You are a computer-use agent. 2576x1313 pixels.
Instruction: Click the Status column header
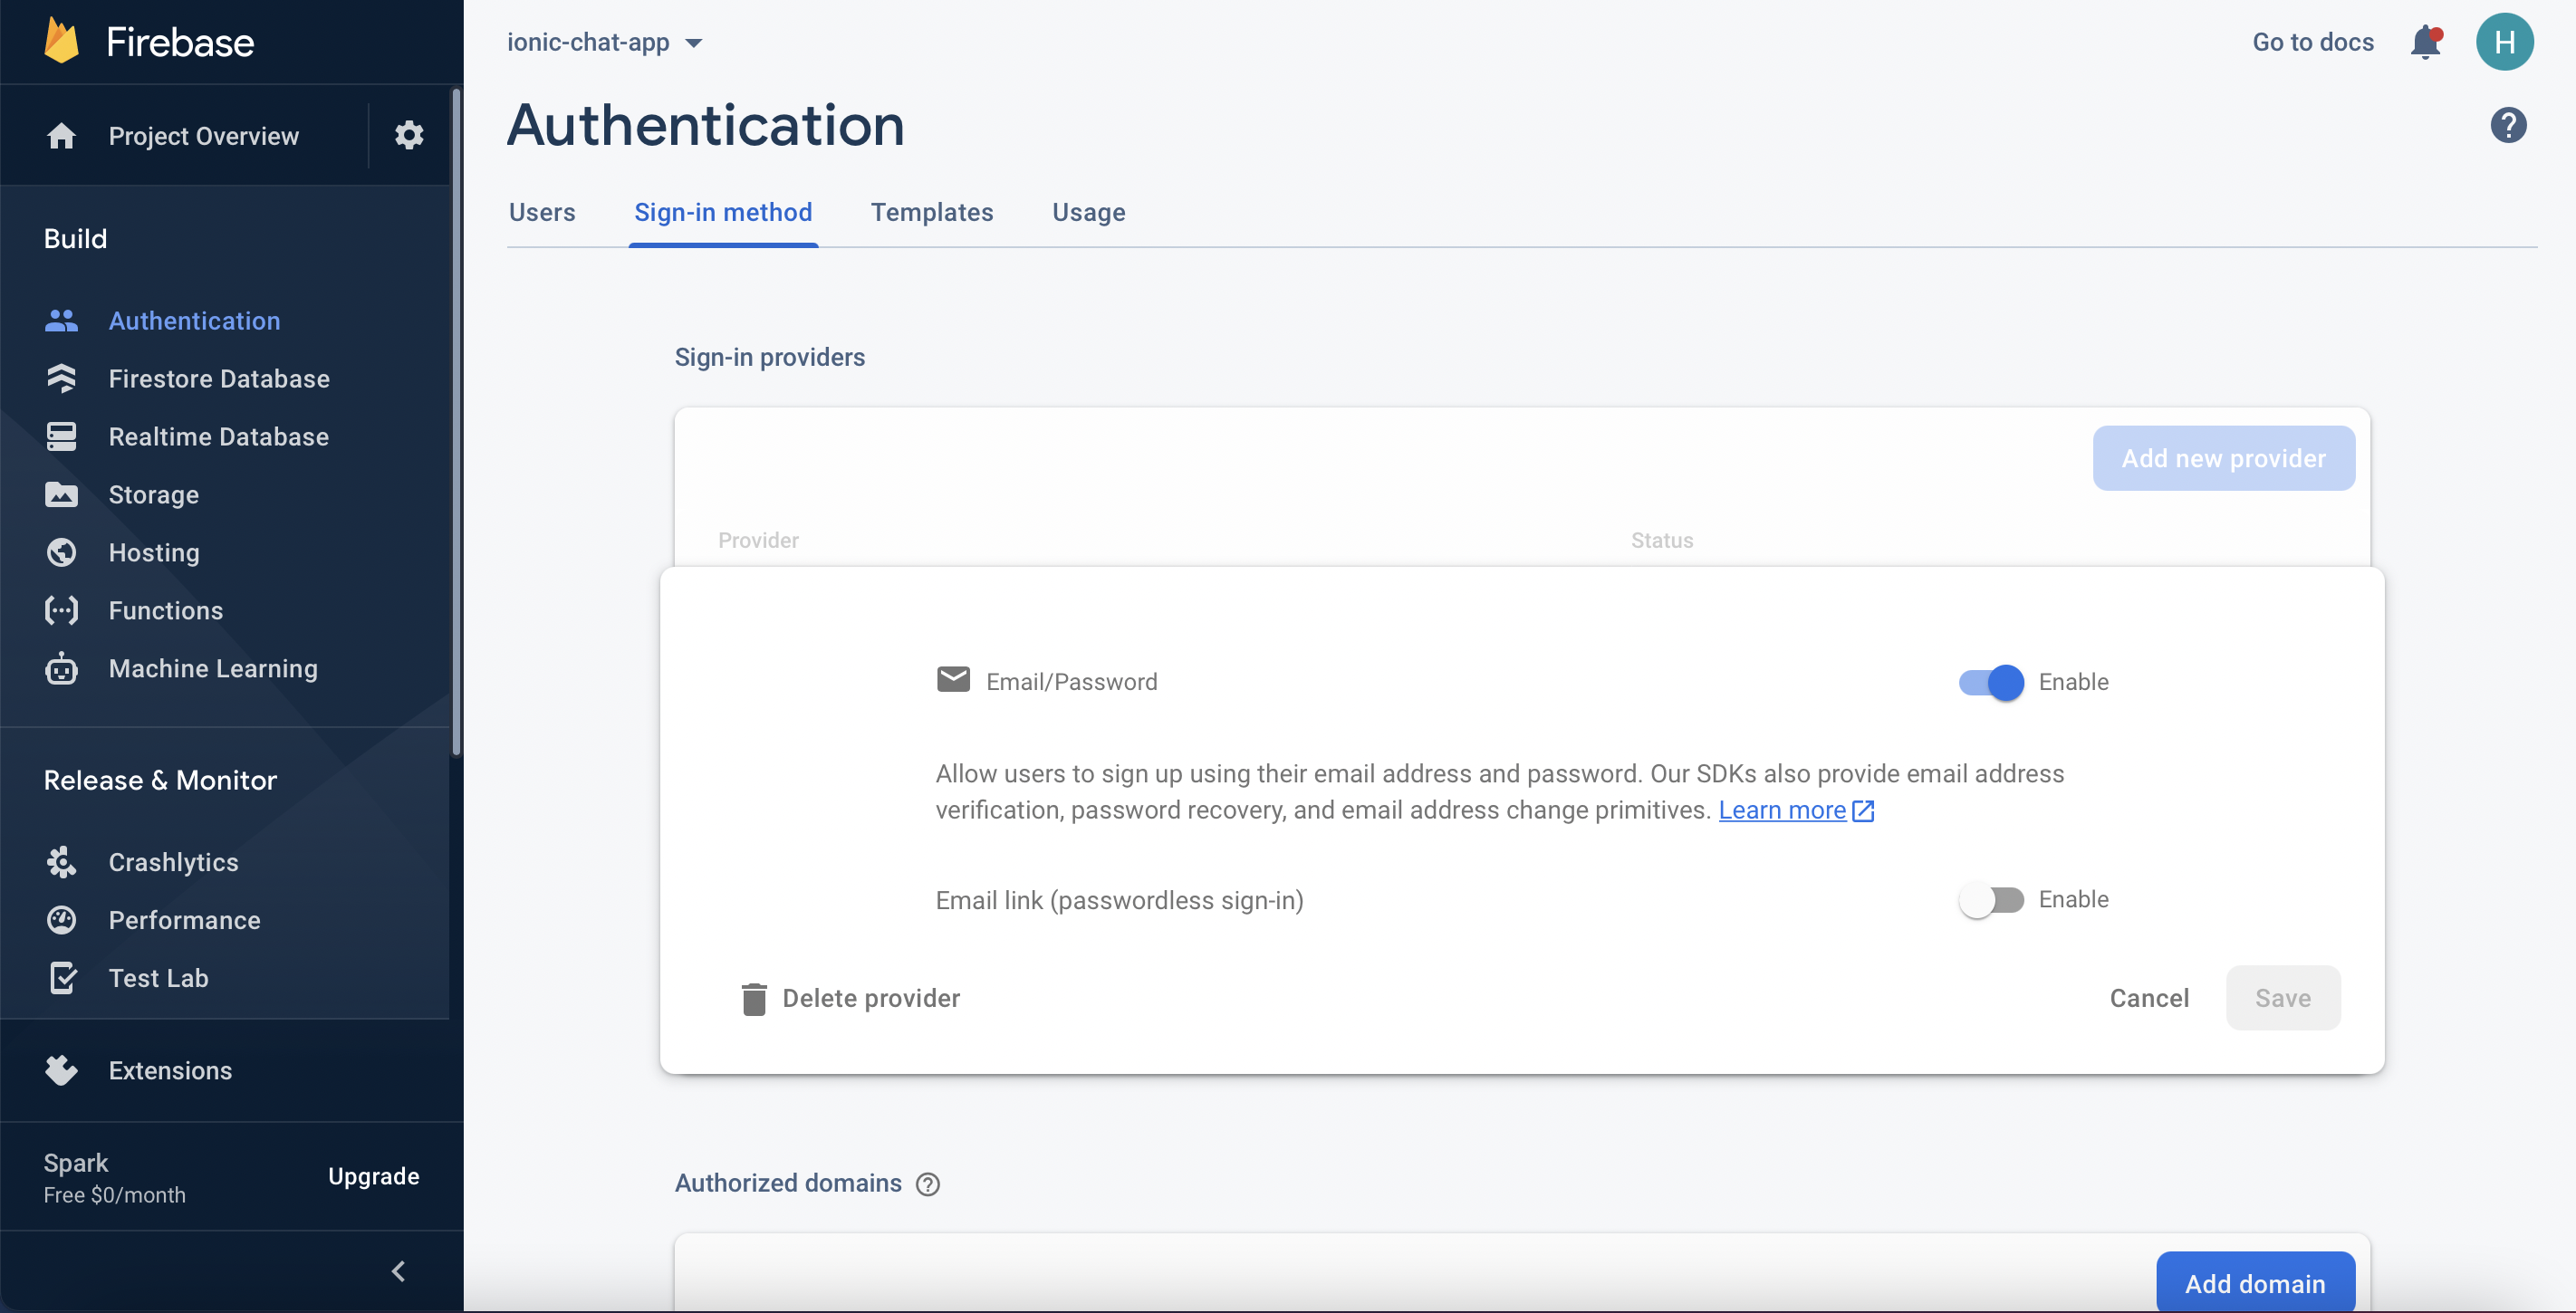(1662, 540)
